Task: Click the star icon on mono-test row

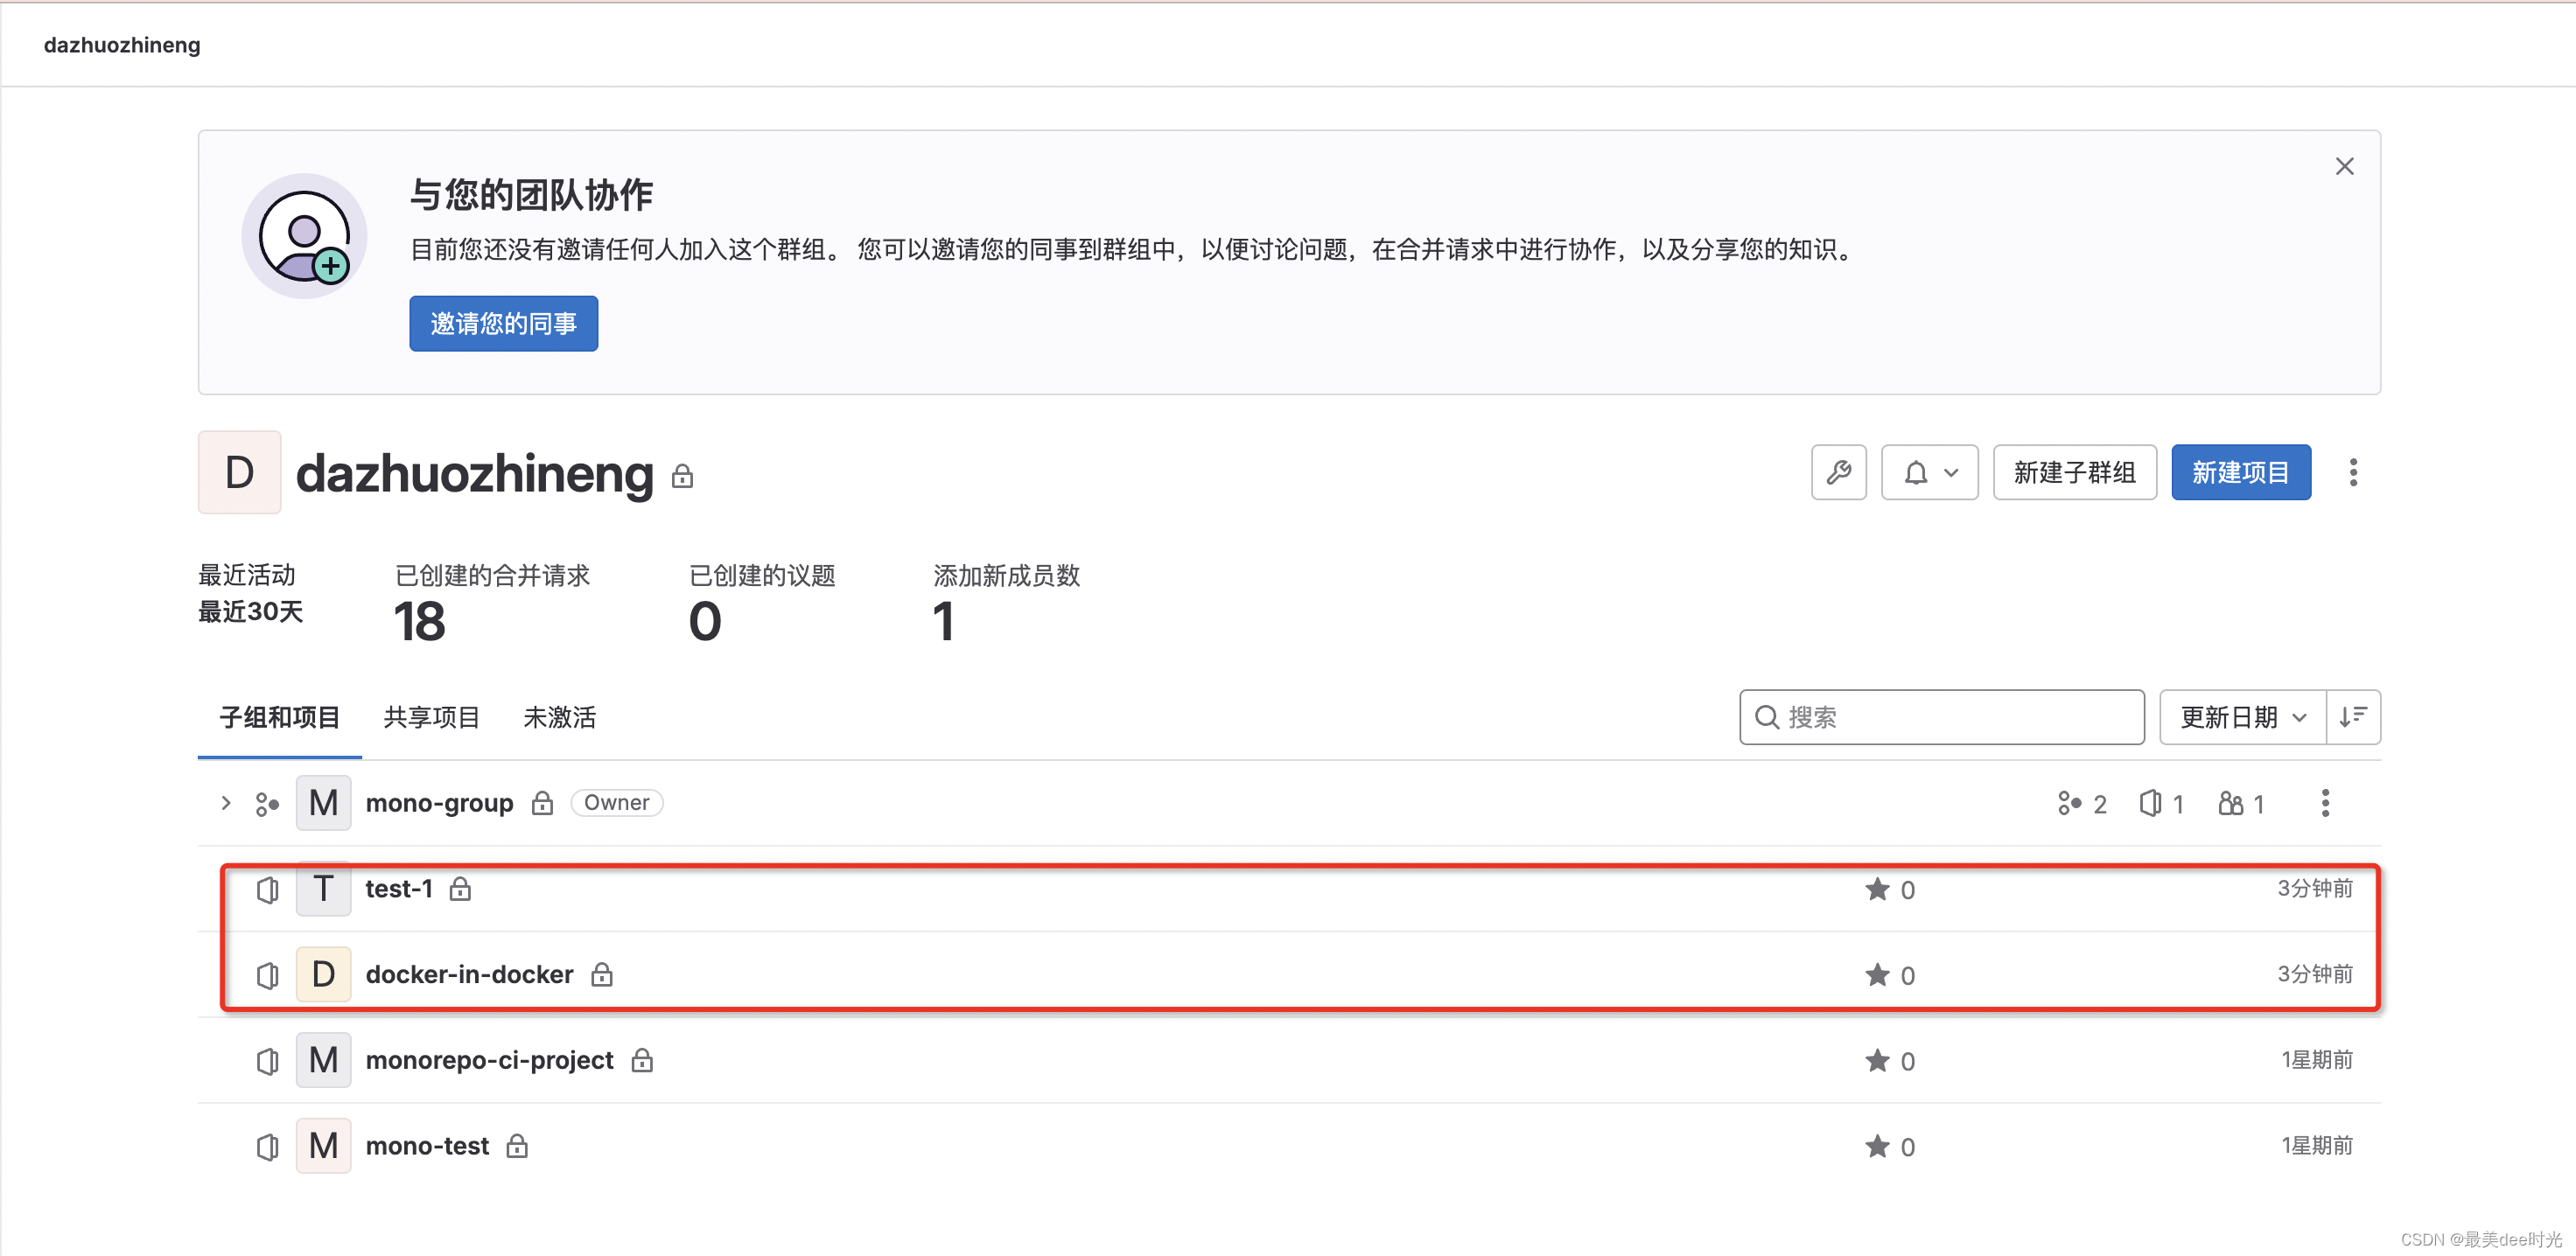Action: (x=1877, y=1146)
